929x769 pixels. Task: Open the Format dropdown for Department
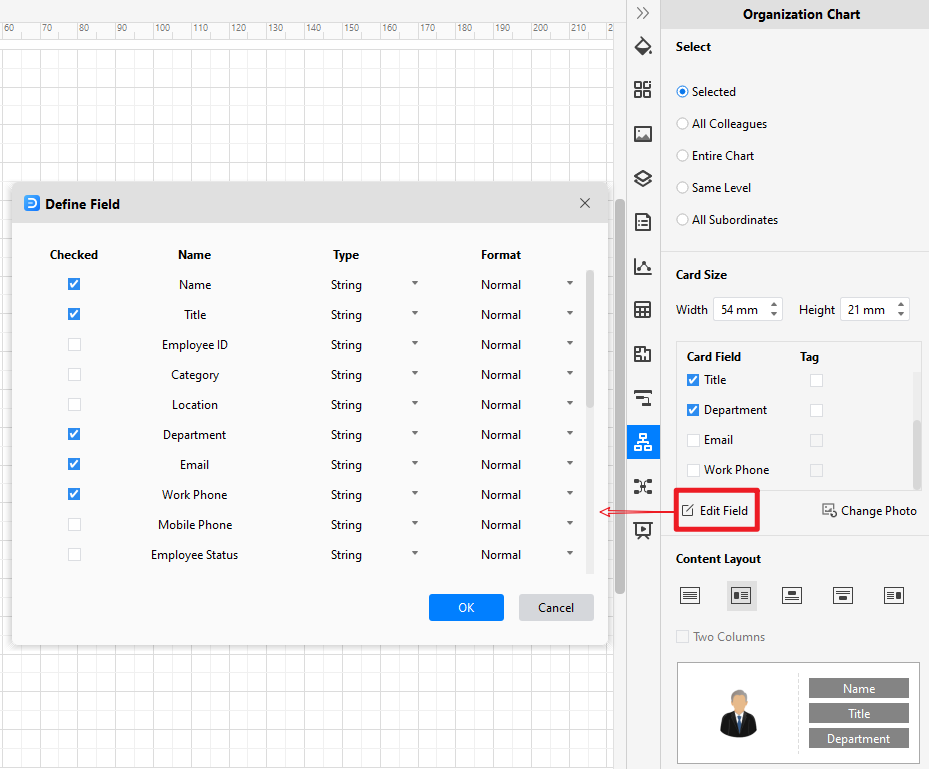[x=570, y=433]
